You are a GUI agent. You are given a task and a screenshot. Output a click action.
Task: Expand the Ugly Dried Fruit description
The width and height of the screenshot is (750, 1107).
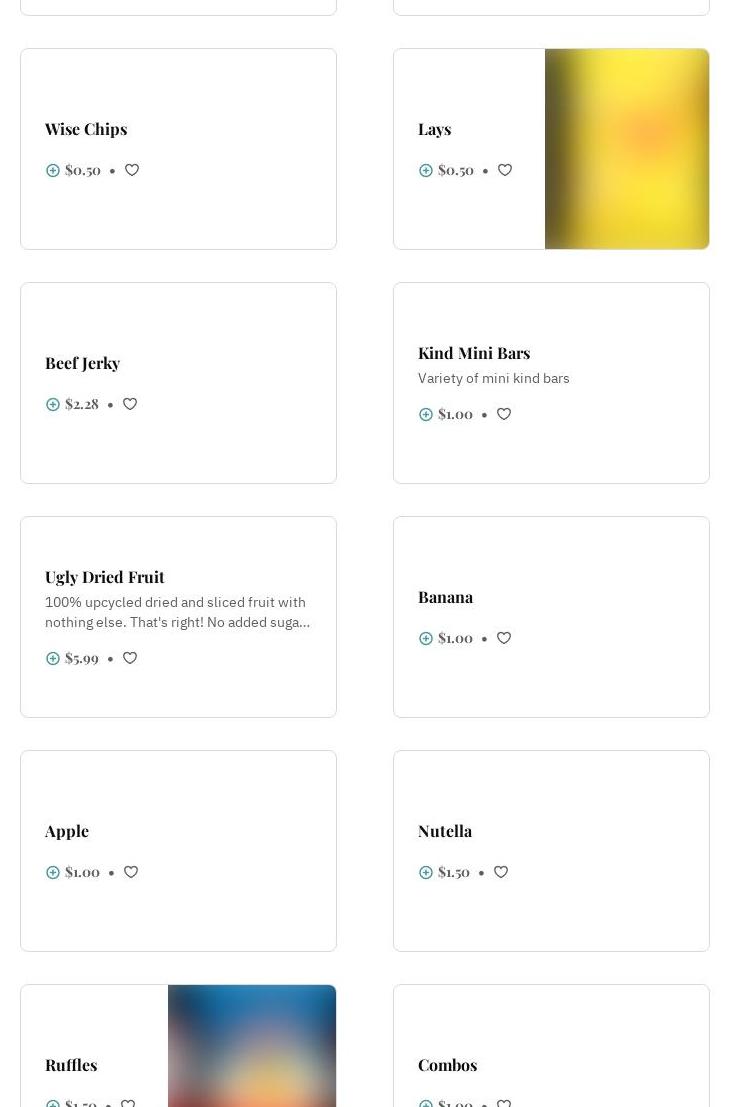(177, 612)
